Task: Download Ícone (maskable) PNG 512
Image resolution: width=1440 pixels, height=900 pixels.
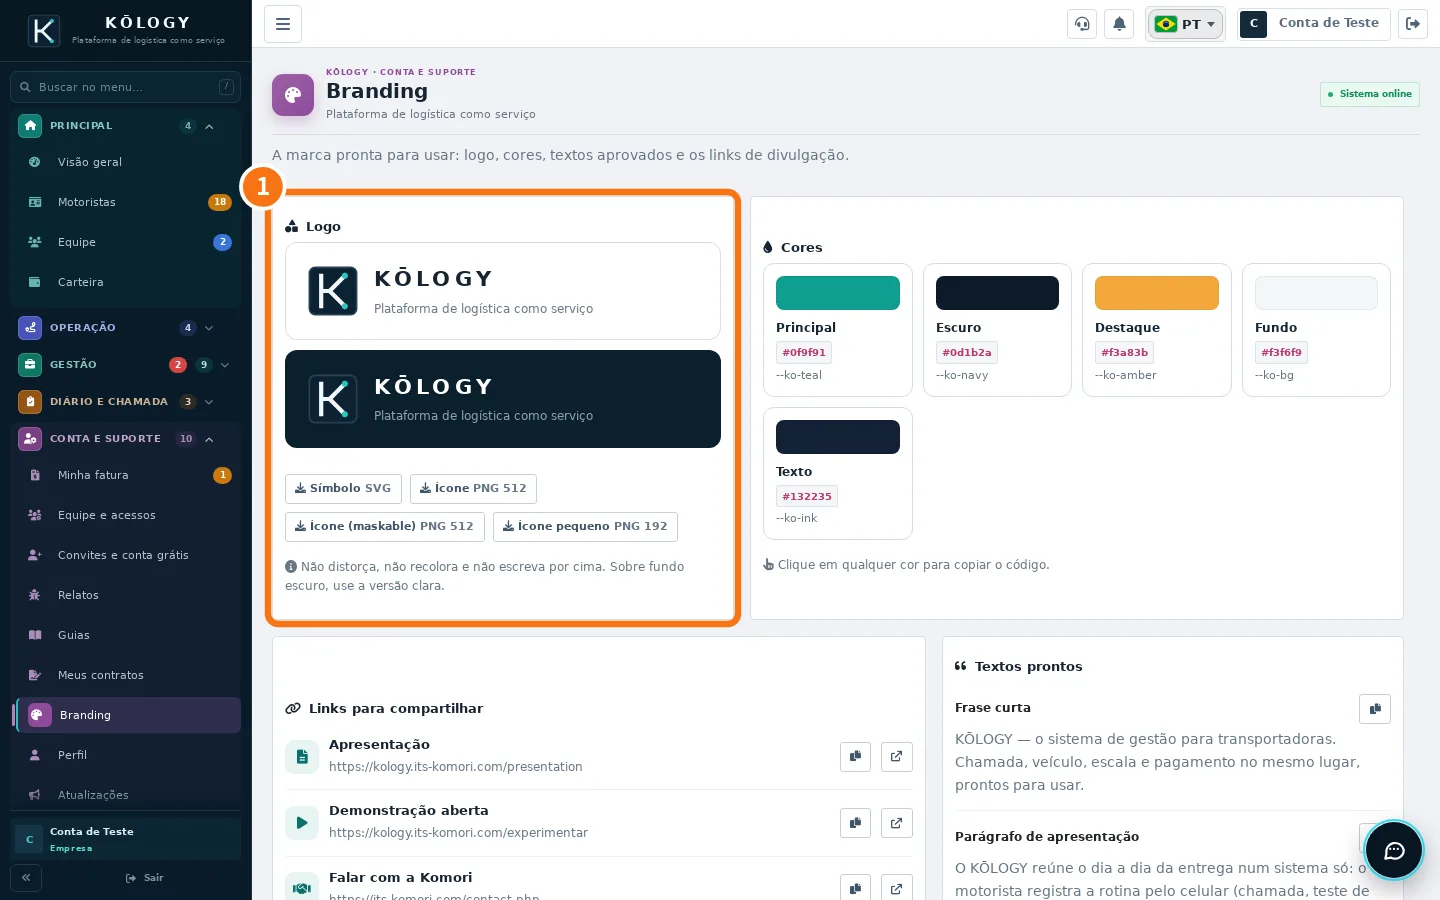Action: pyautogui.click(x=385, y=527)
